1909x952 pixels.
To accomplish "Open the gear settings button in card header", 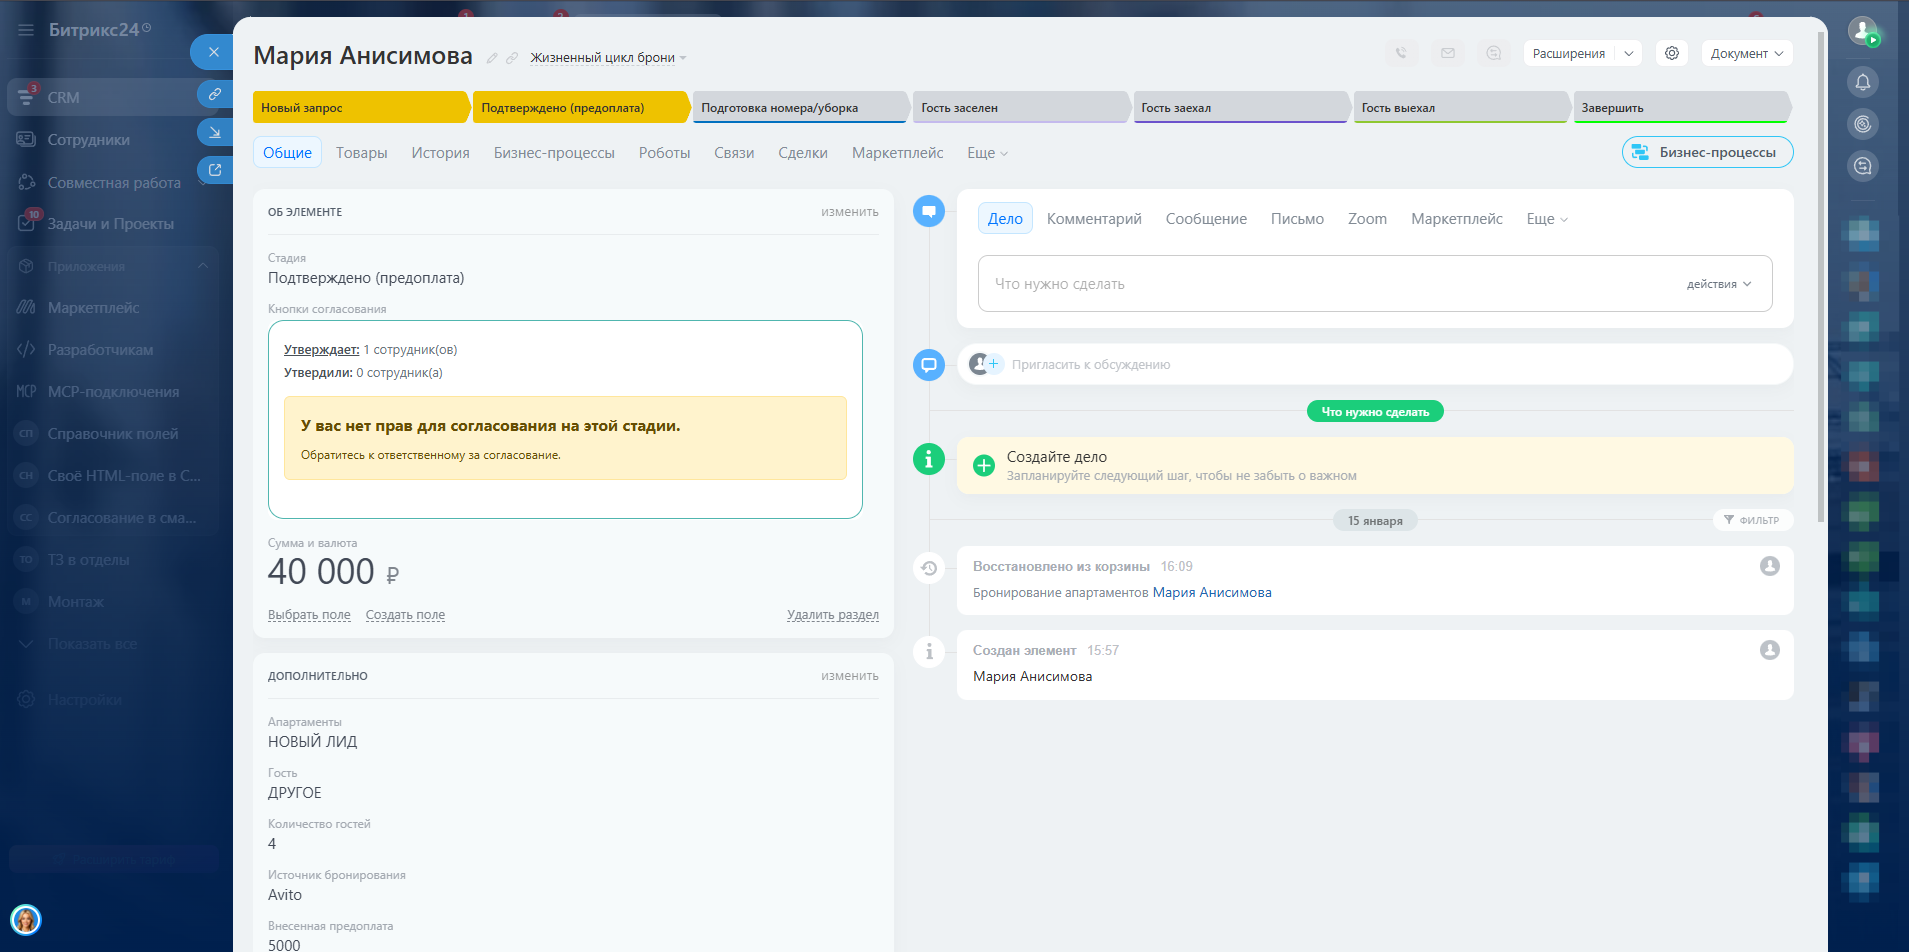I will point(1671,53).
